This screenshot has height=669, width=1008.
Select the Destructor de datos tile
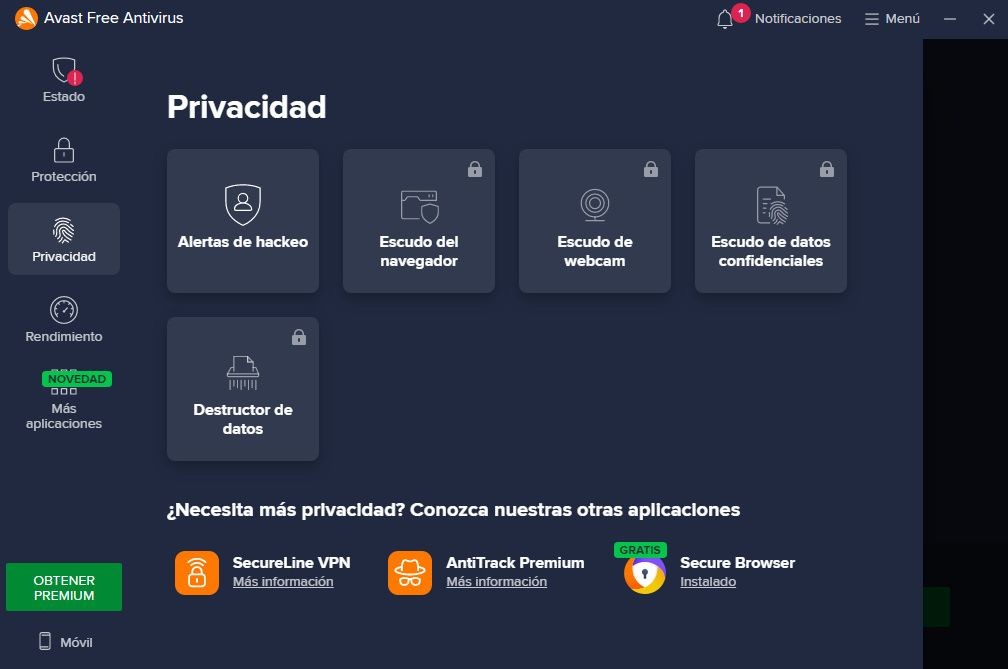coord(243,389)
